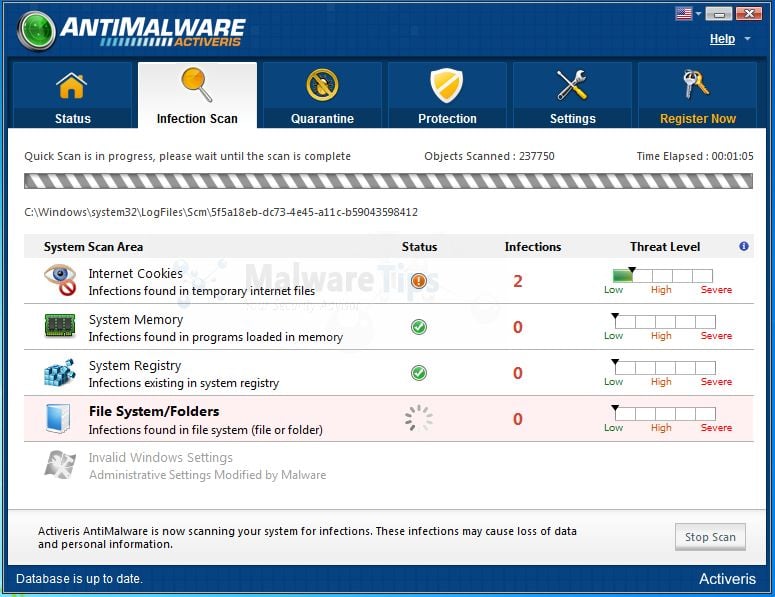Expand the Help dropdown arrow
Screen dimensions: 775x597
747,39
